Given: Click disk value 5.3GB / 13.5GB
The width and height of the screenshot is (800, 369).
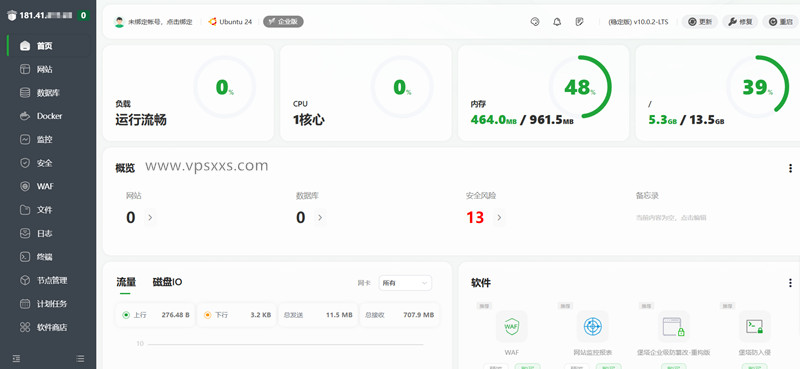Looking at the screenshot, I should point(686,120).
